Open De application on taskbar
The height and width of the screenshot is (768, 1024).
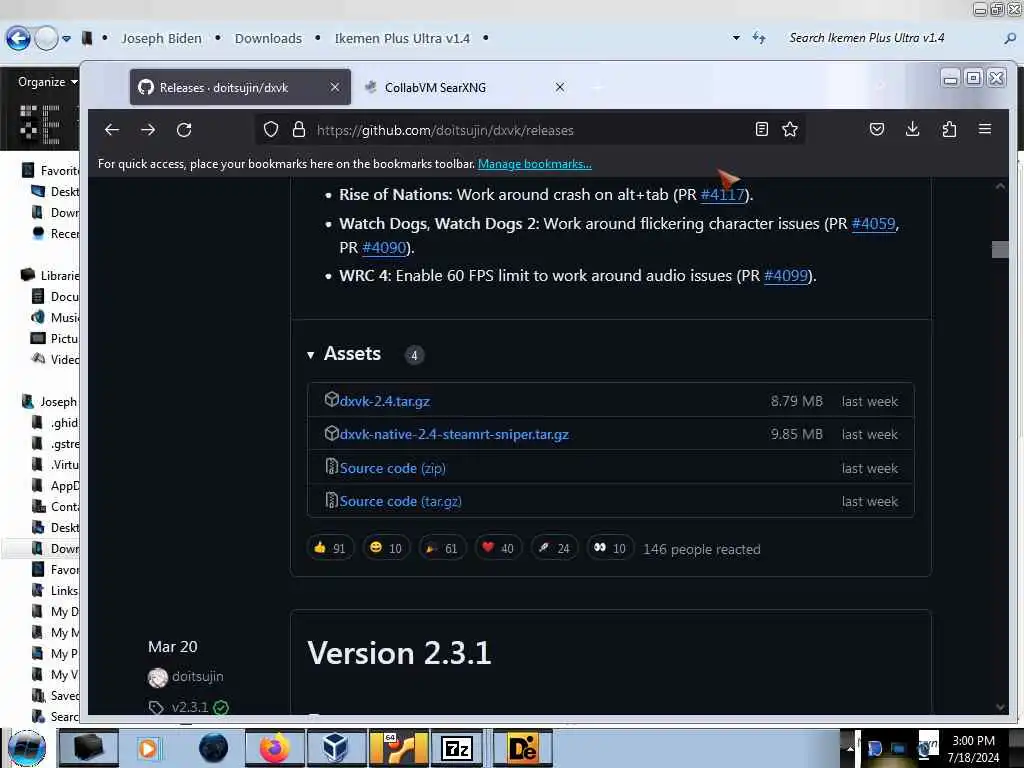[522, 748]
